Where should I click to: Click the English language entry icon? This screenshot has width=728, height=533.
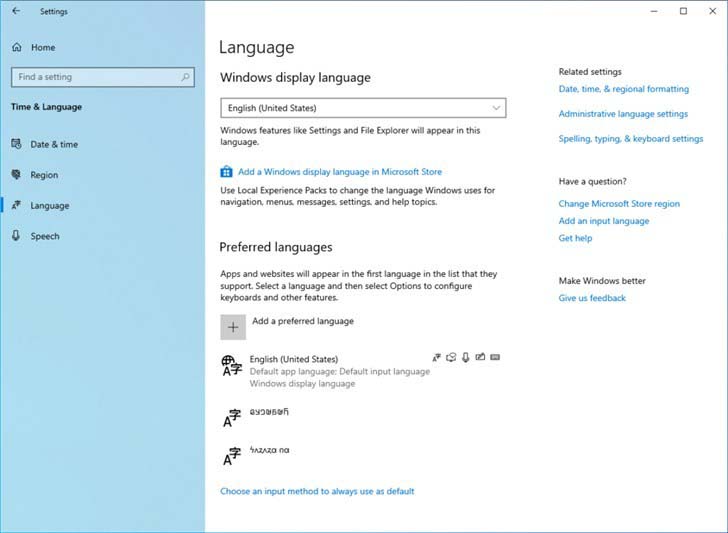pyautogui.click(x=232, y=365)
